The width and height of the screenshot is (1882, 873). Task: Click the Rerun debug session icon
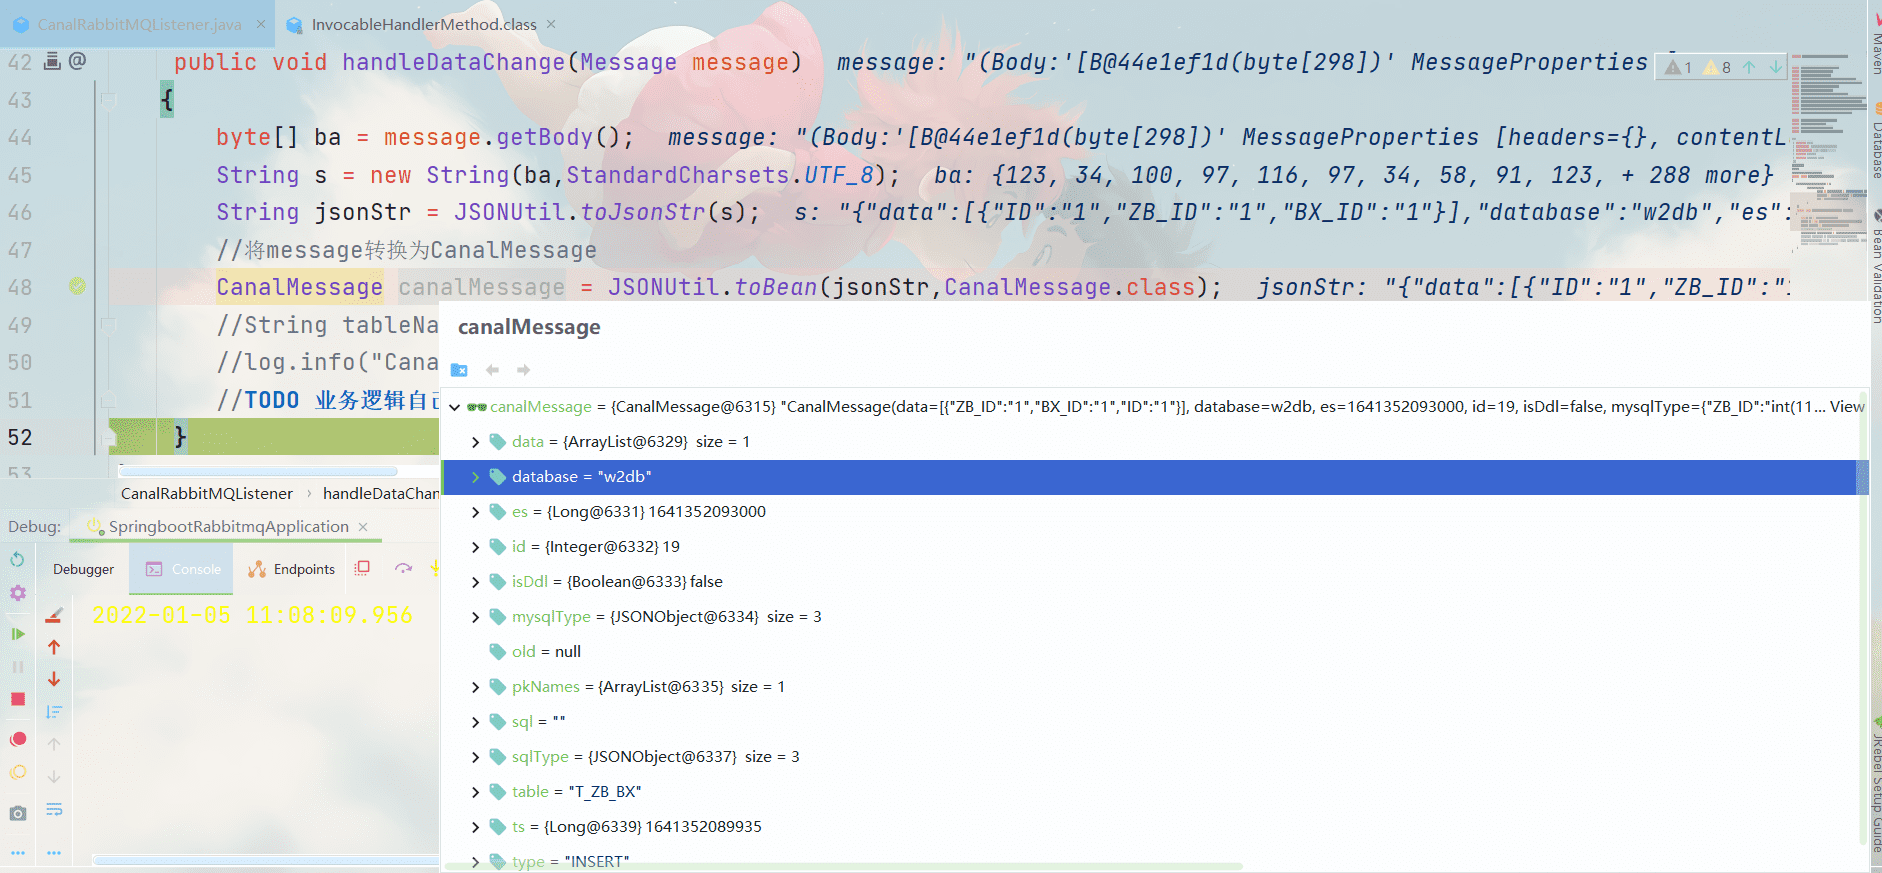pos(17,559)
